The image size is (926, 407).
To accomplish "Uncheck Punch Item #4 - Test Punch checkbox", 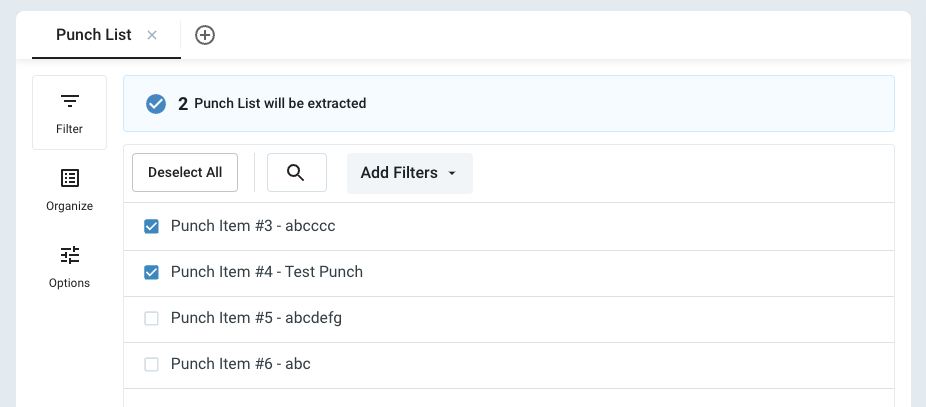I will click(152, 272).
